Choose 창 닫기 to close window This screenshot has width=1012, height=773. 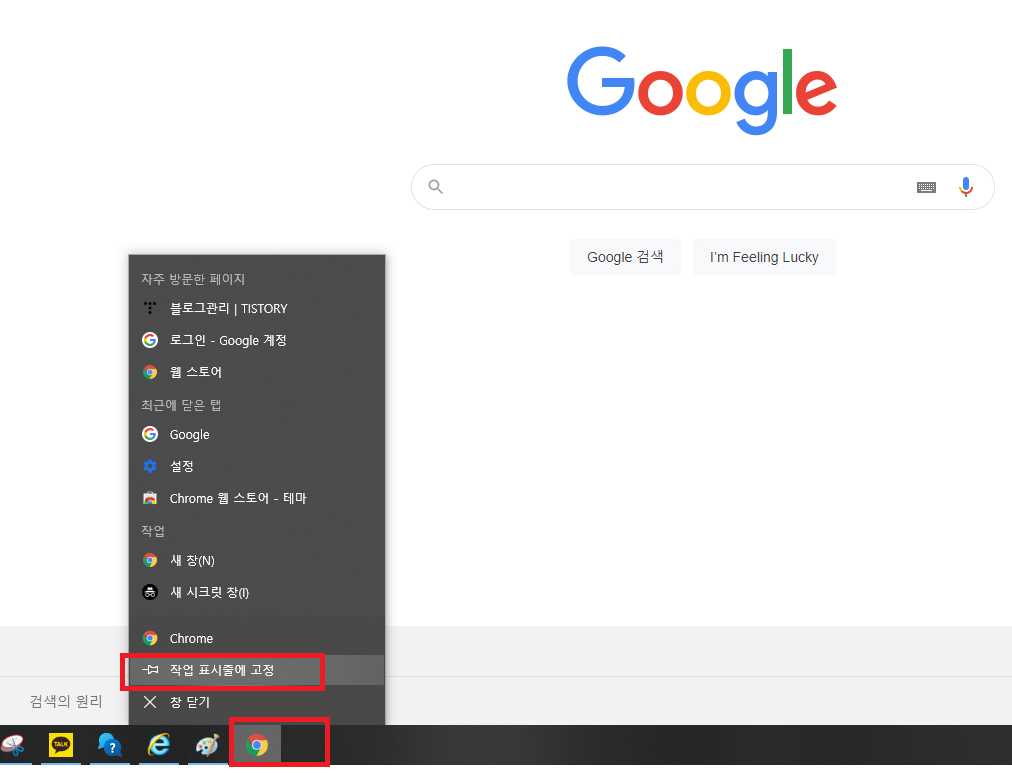point(257,702)
